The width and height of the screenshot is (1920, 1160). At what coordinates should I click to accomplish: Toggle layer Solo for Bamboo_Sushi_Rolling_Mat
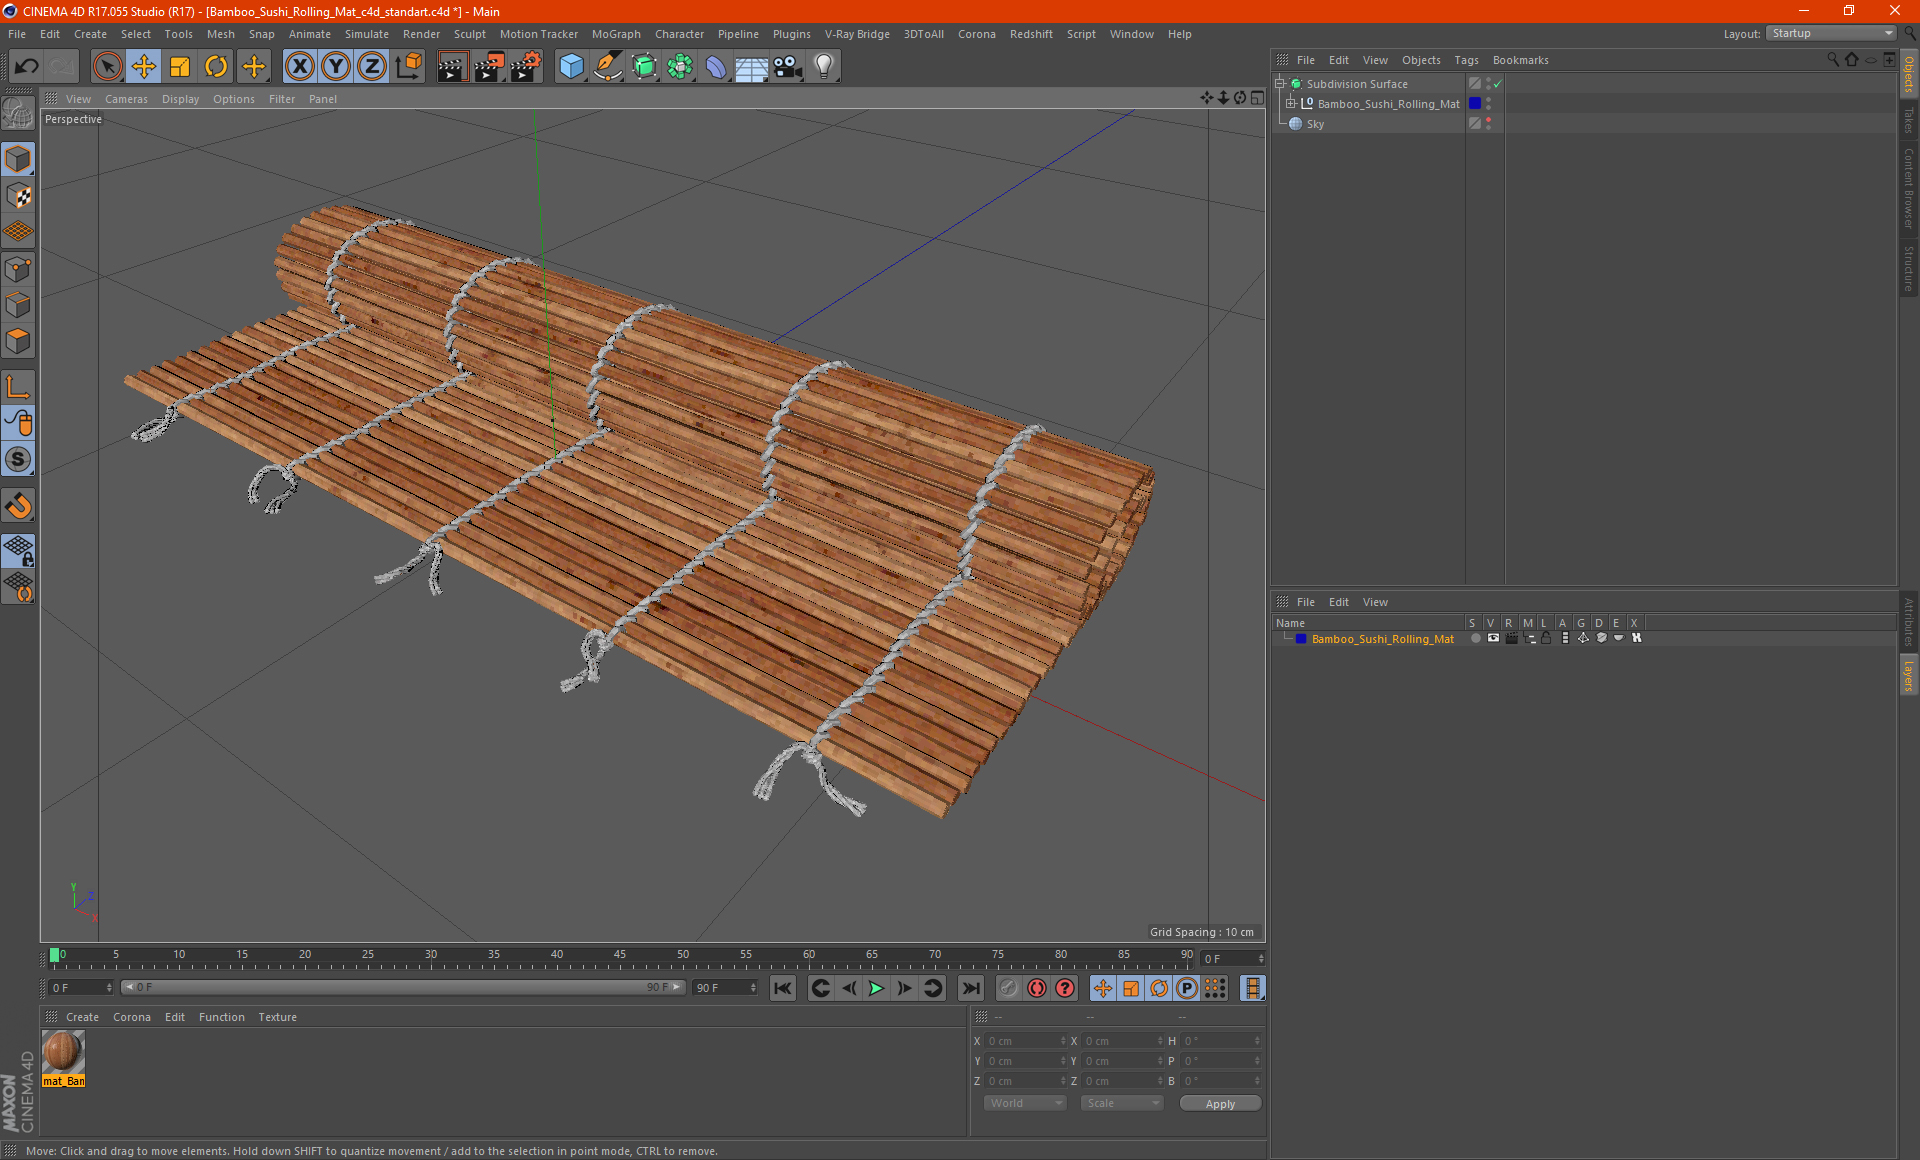[1475, 638]
